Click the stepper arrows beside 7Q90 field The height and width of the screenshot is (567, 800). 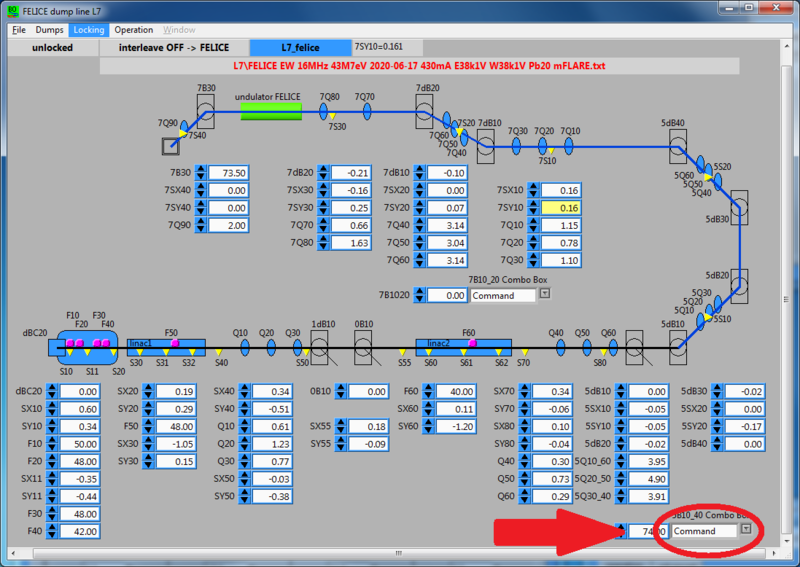pyautogui.click(x=200, y=225)
